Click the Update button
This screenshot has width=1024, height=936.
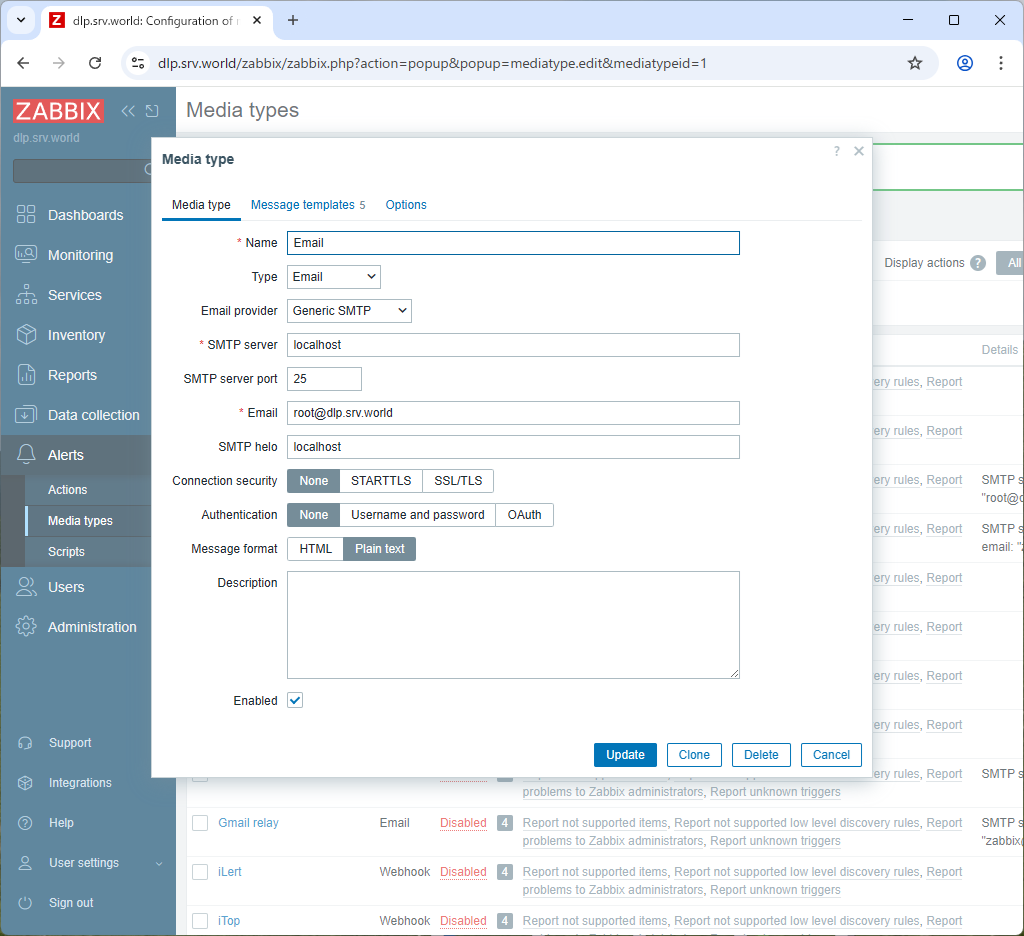tap(625, 755)
